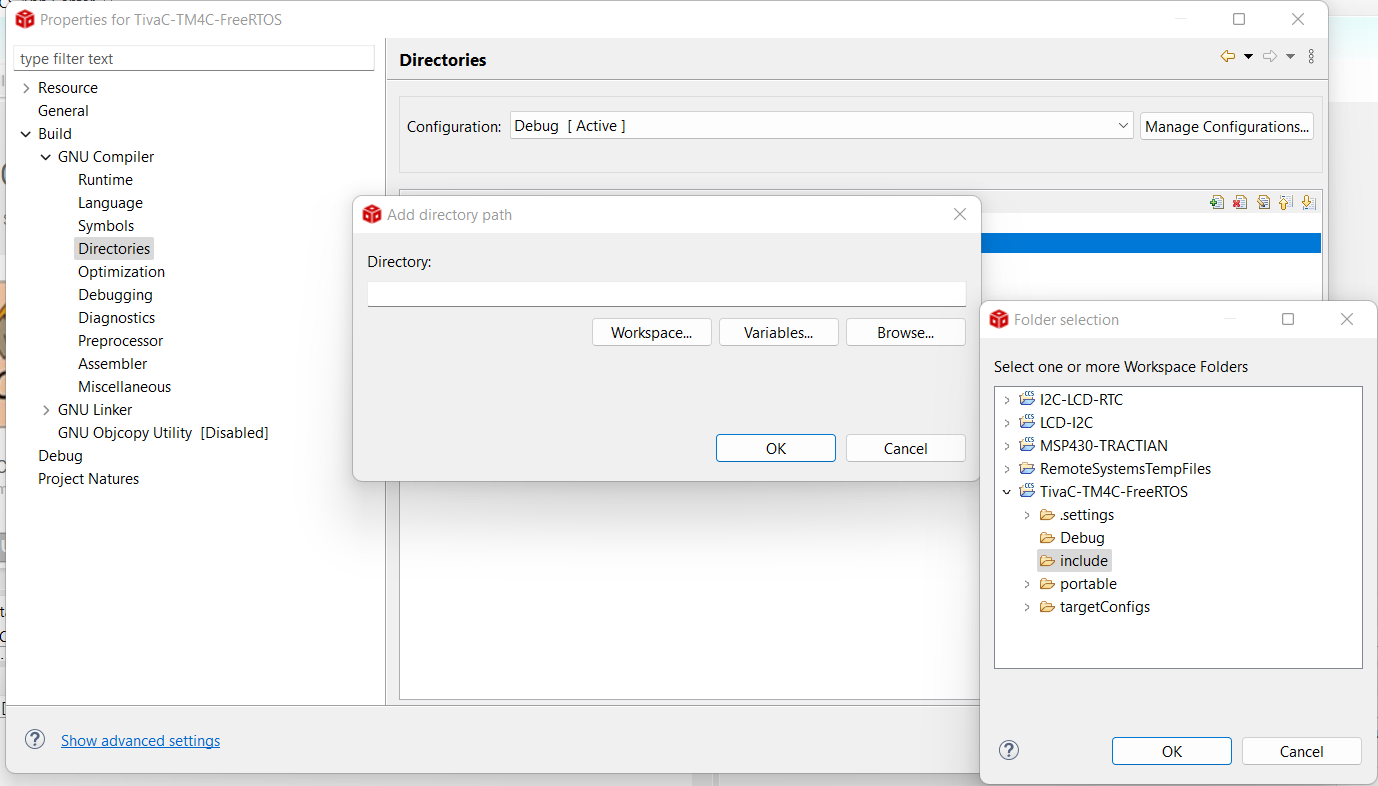
Task: Select the include folder
Action: click(1083, 561)
